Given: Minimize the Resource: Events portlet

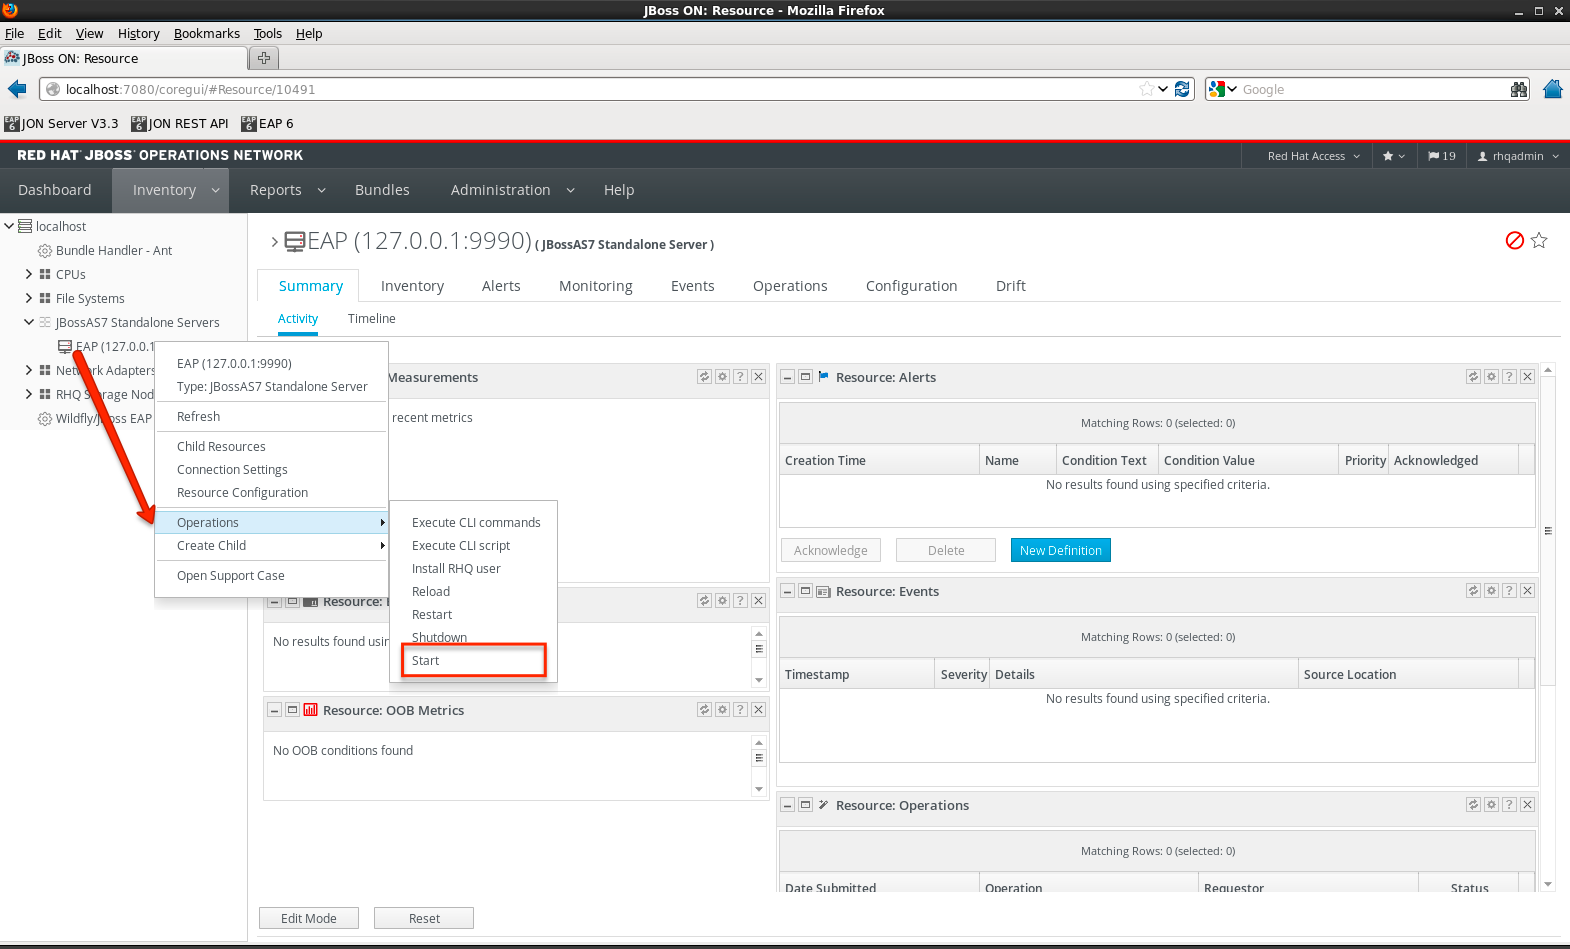Looking at the screenshot, I should [x=788, y=591].
